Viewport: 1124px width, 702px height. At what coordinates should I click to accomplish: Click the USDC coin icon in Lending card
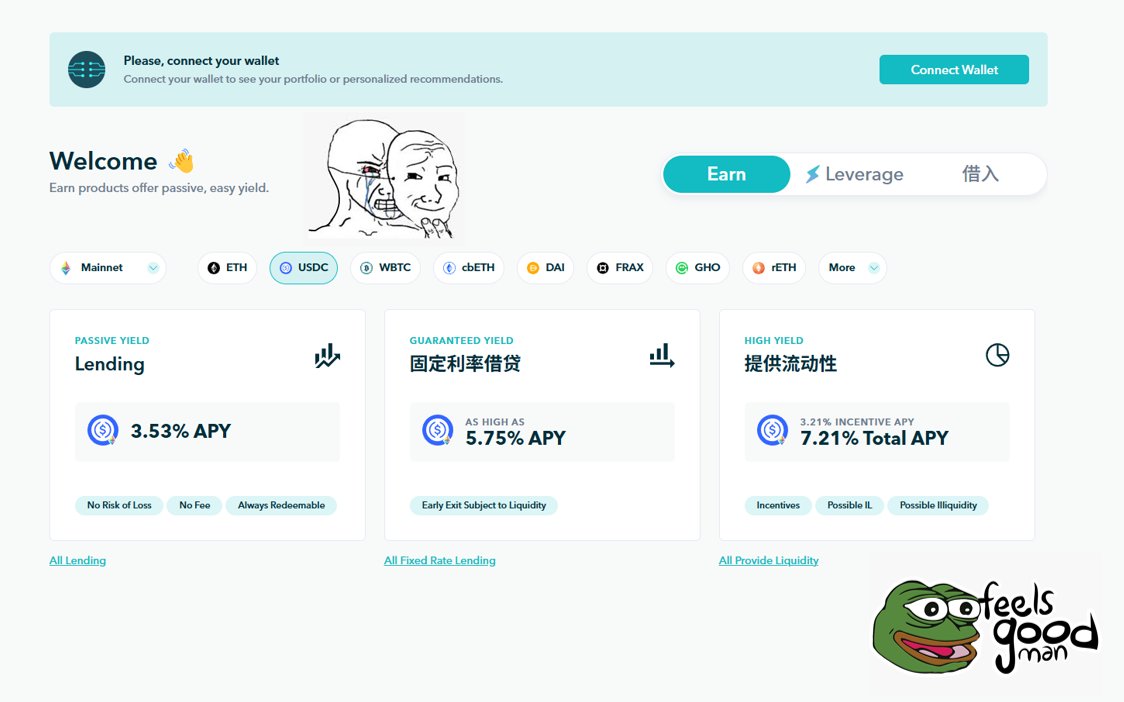tap(103, 431)
